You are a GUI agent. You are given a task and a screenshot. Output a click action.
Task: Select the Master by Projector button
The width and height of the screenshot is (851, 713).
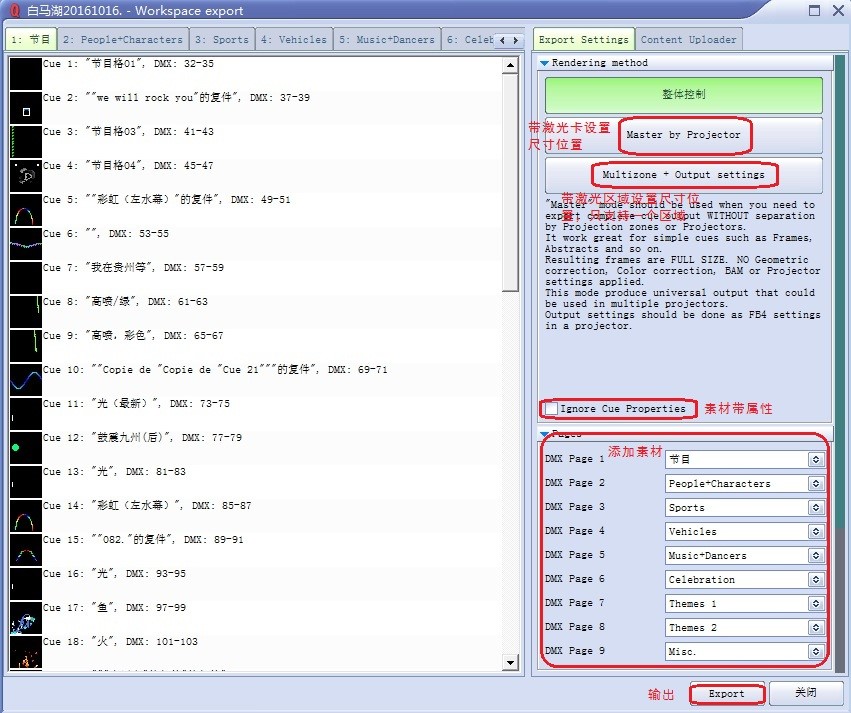684,135
